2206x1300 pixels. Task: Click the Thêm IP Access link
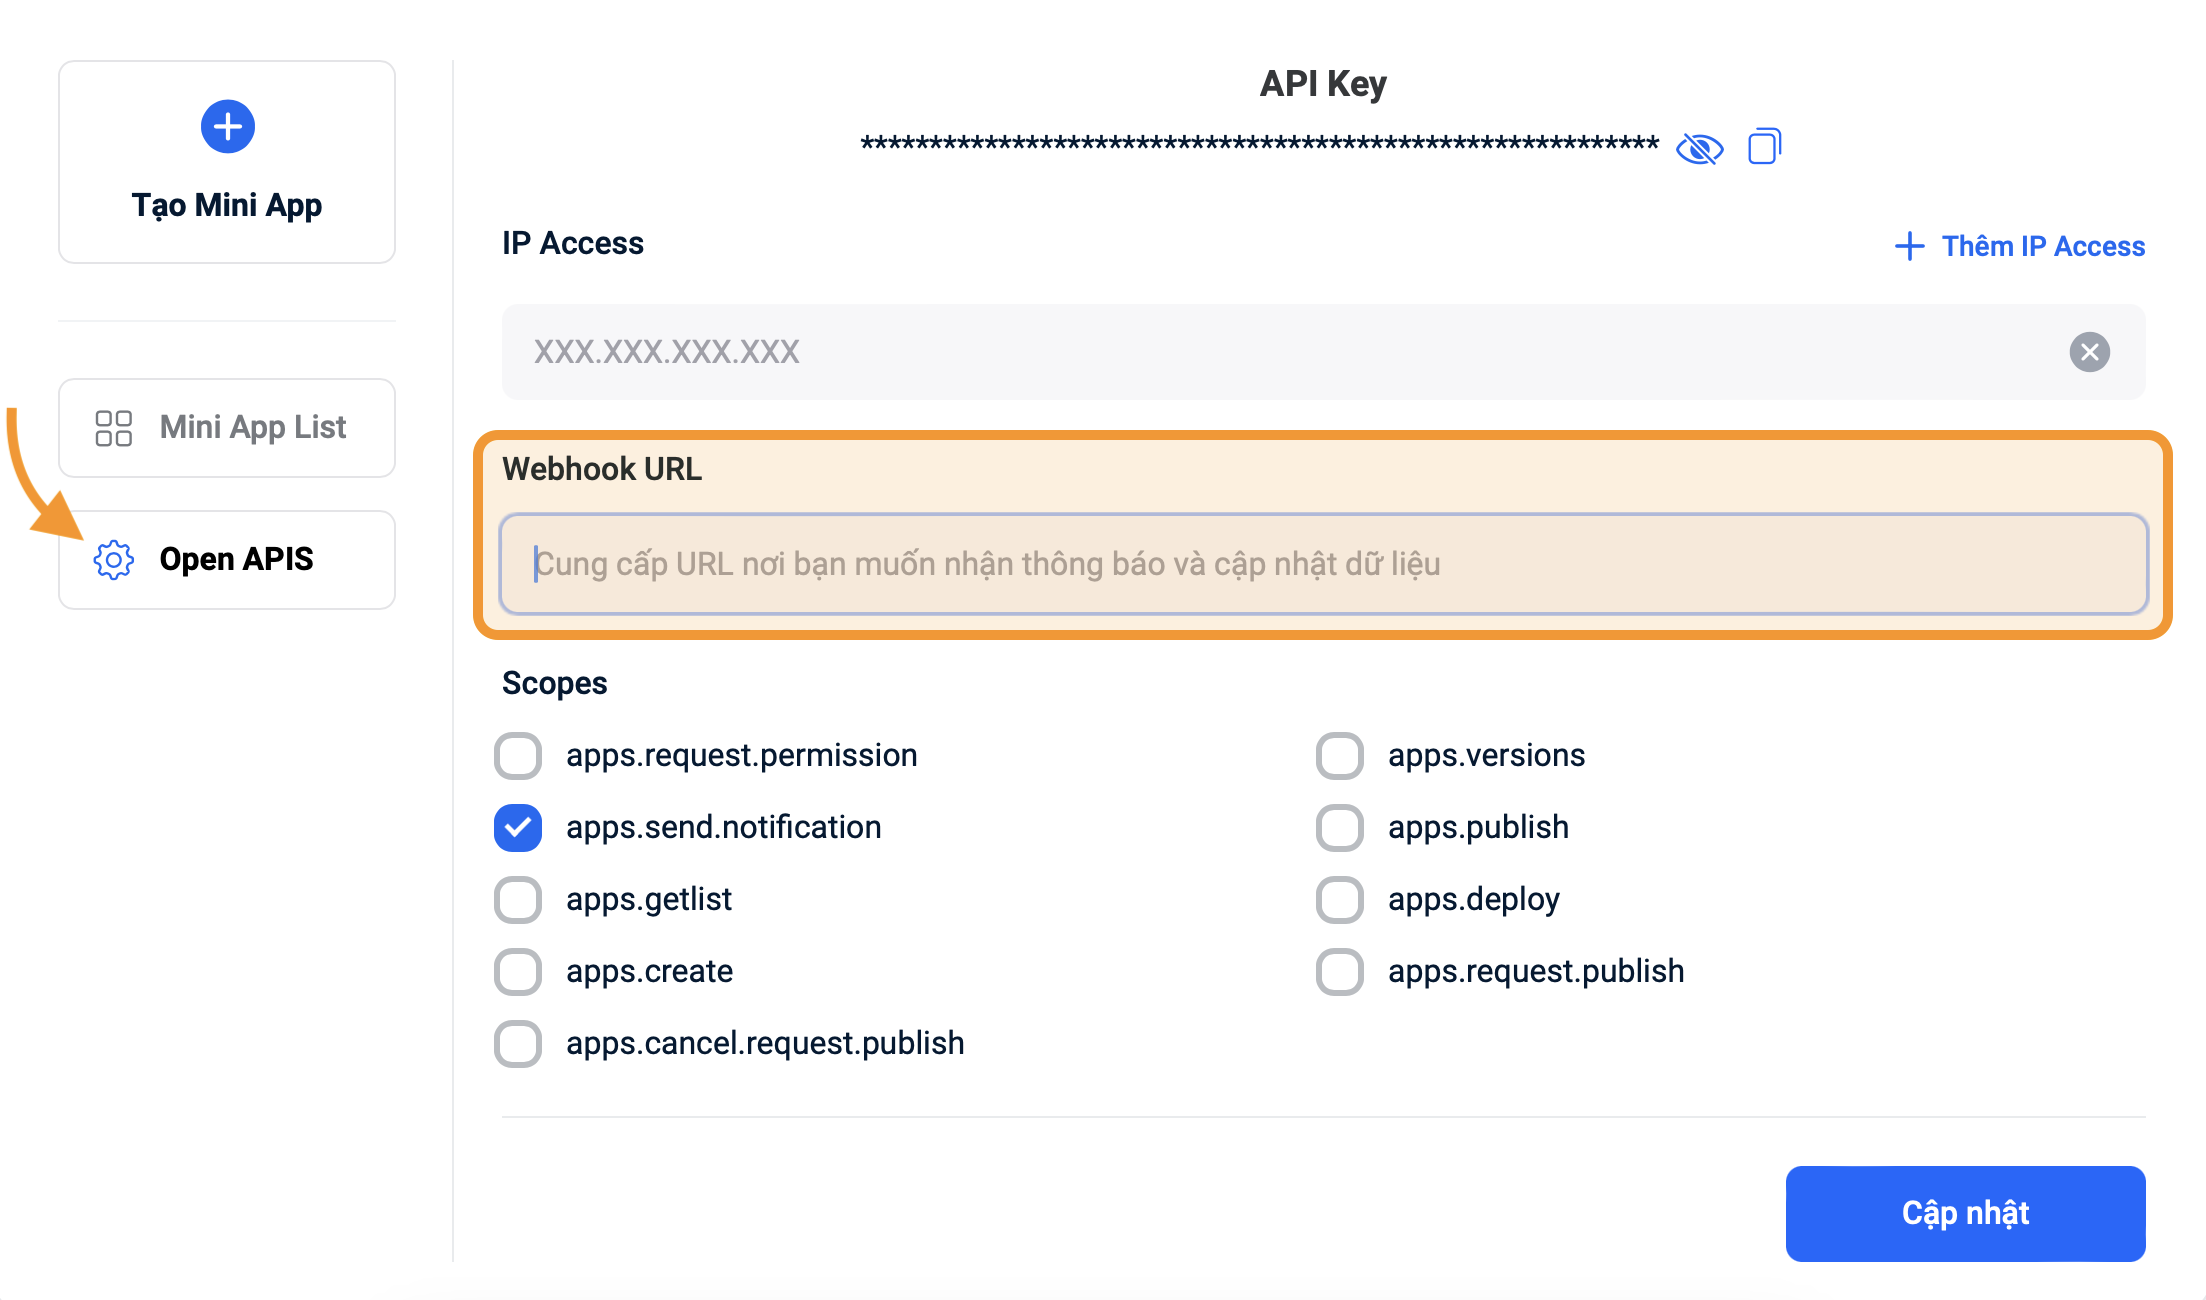pyautogui.click(x=2020, y=246)
